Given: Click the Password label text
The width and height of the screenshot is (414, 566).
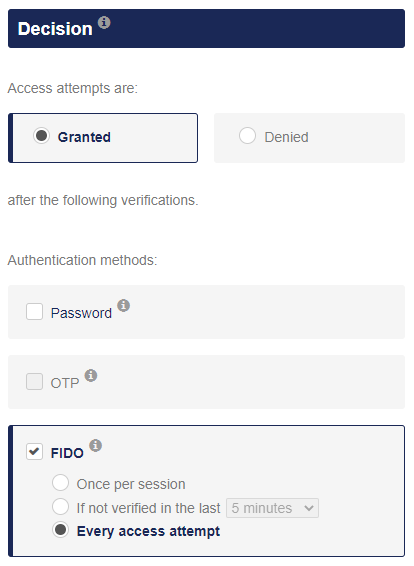Looking at the screenshot, I should point(81,313).
